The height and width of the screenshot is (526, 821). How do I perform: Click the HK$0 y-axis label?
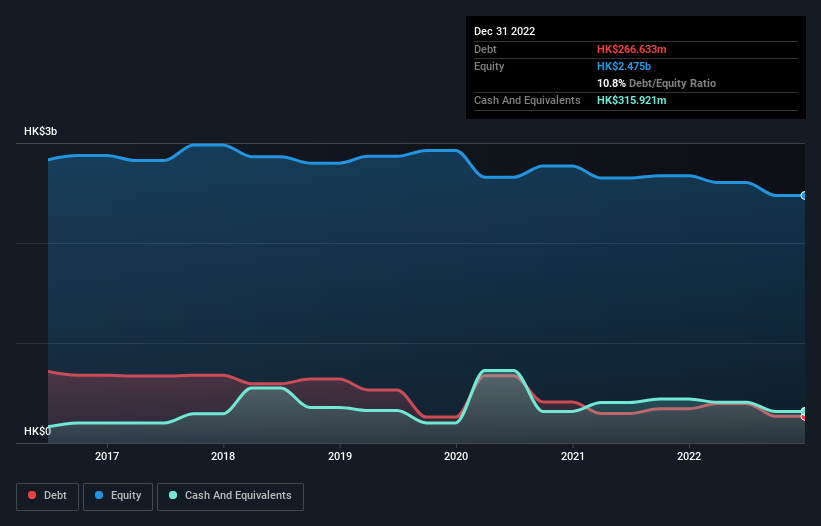click(x=38, y=431)
